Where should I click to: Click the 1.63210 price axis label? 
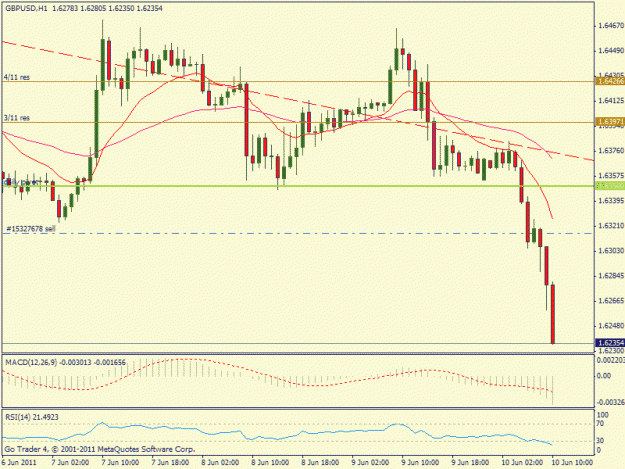click(611, 226)
